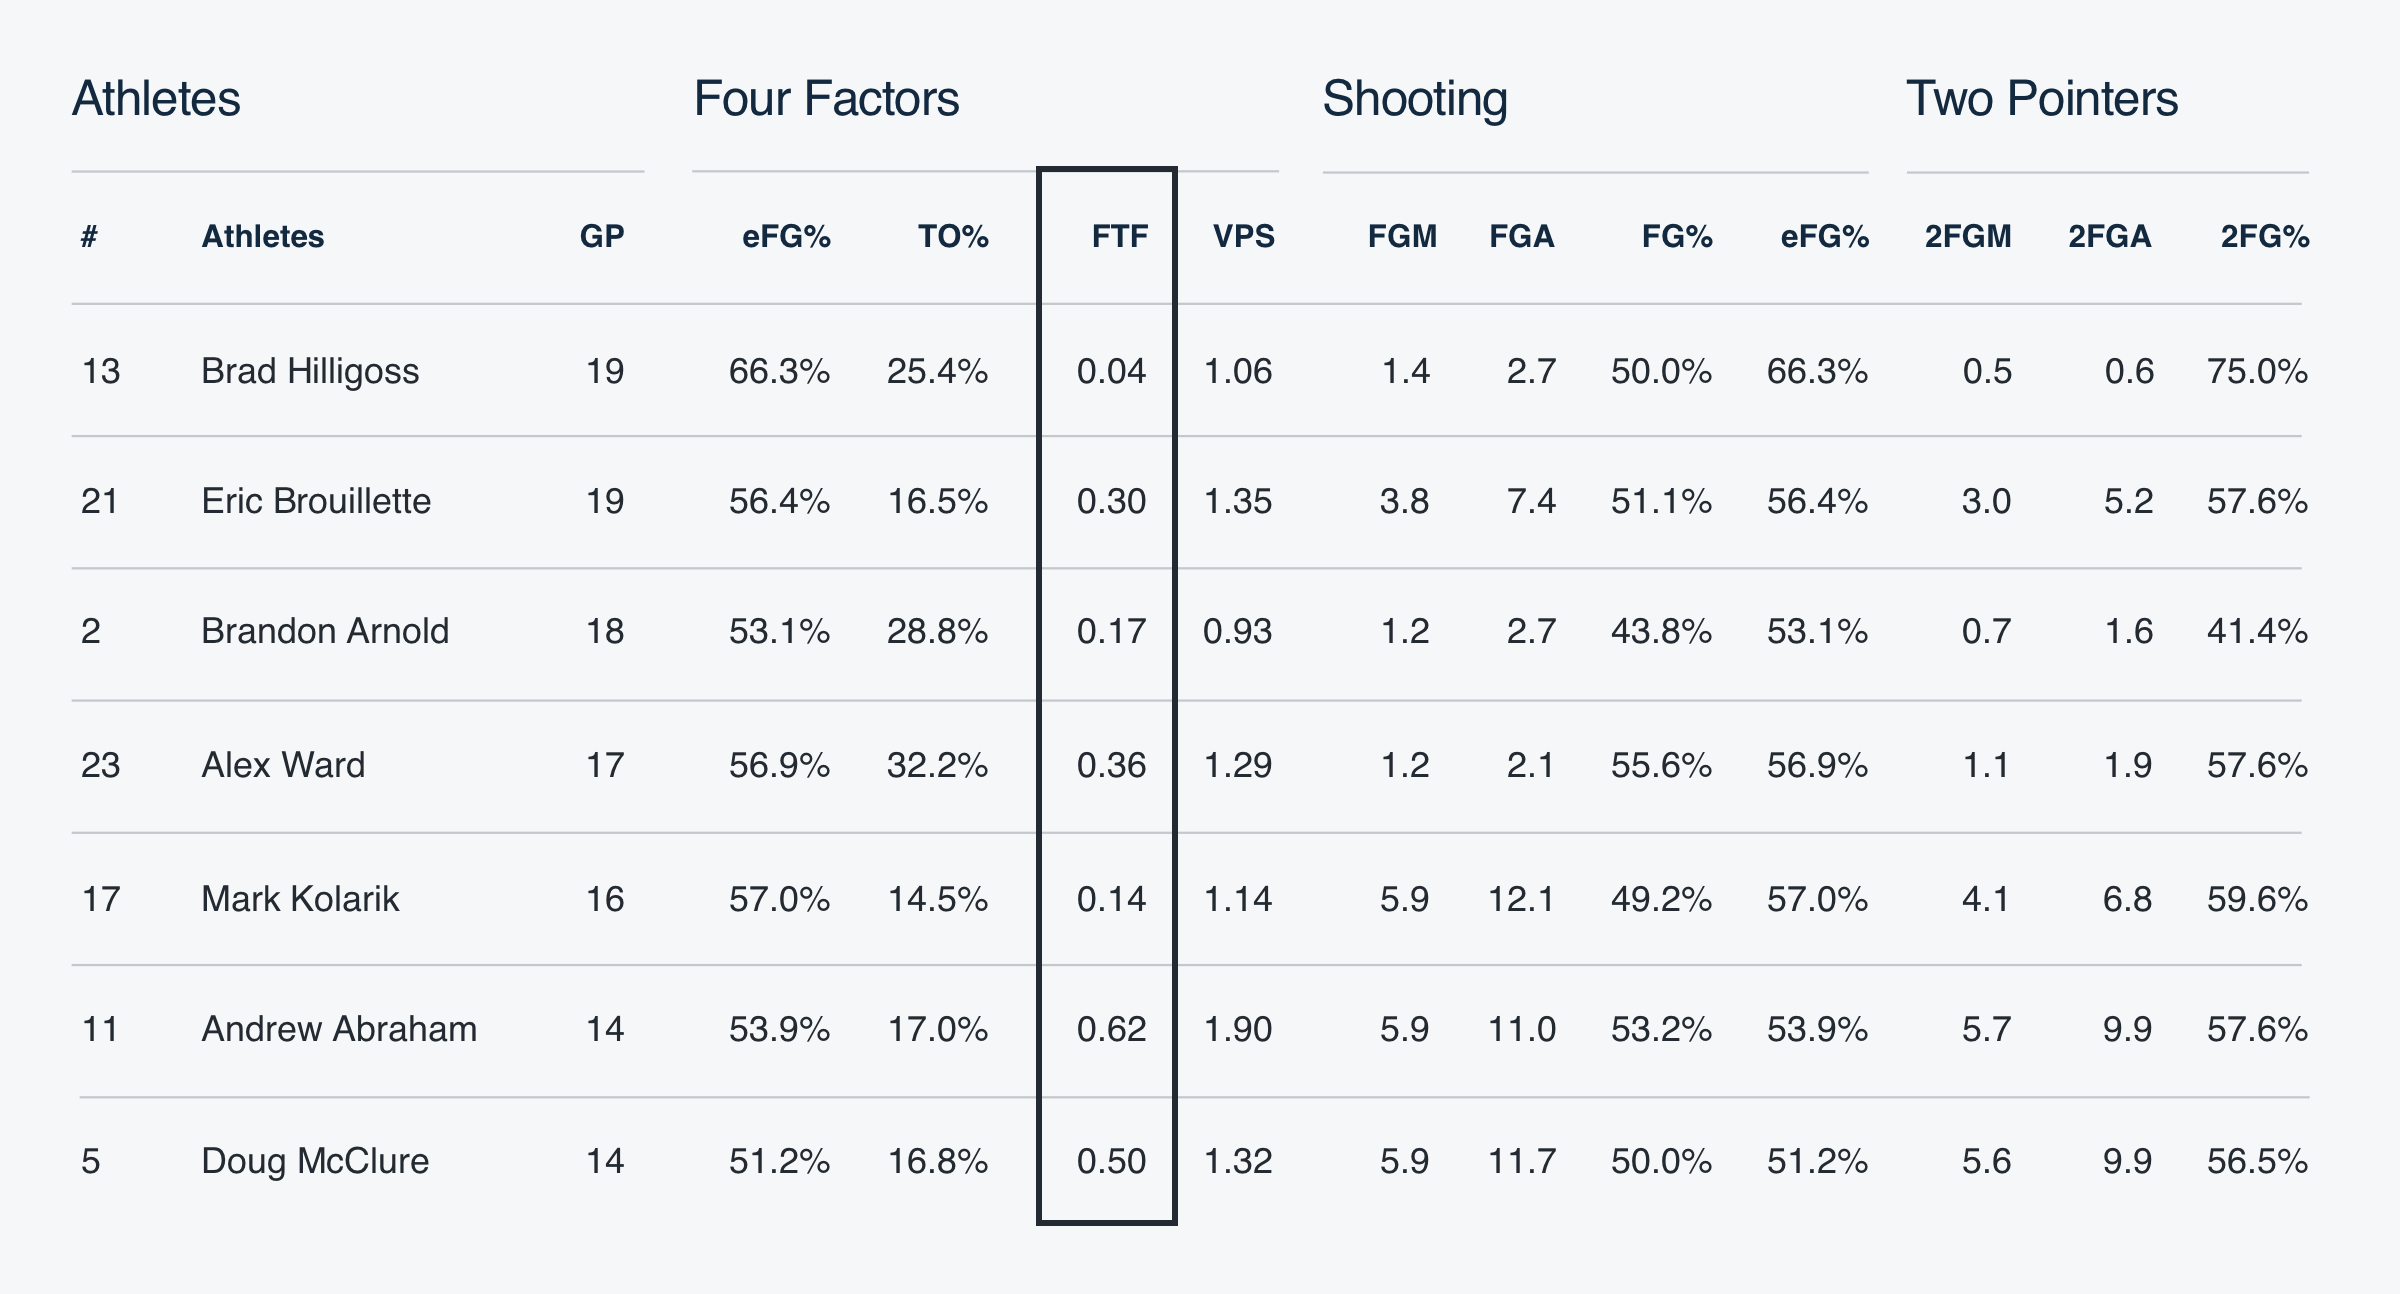Sort by the 2FGA column header
2400x1294 pixels.
click(2109, 237)
